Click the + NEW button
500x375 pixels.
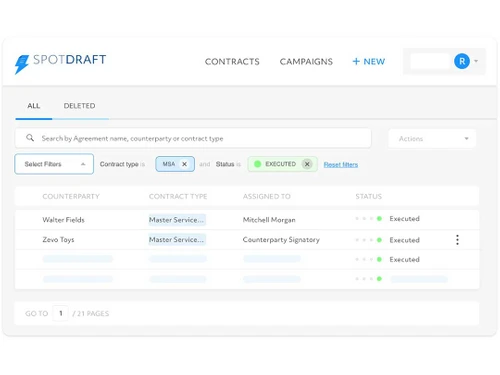369,62
